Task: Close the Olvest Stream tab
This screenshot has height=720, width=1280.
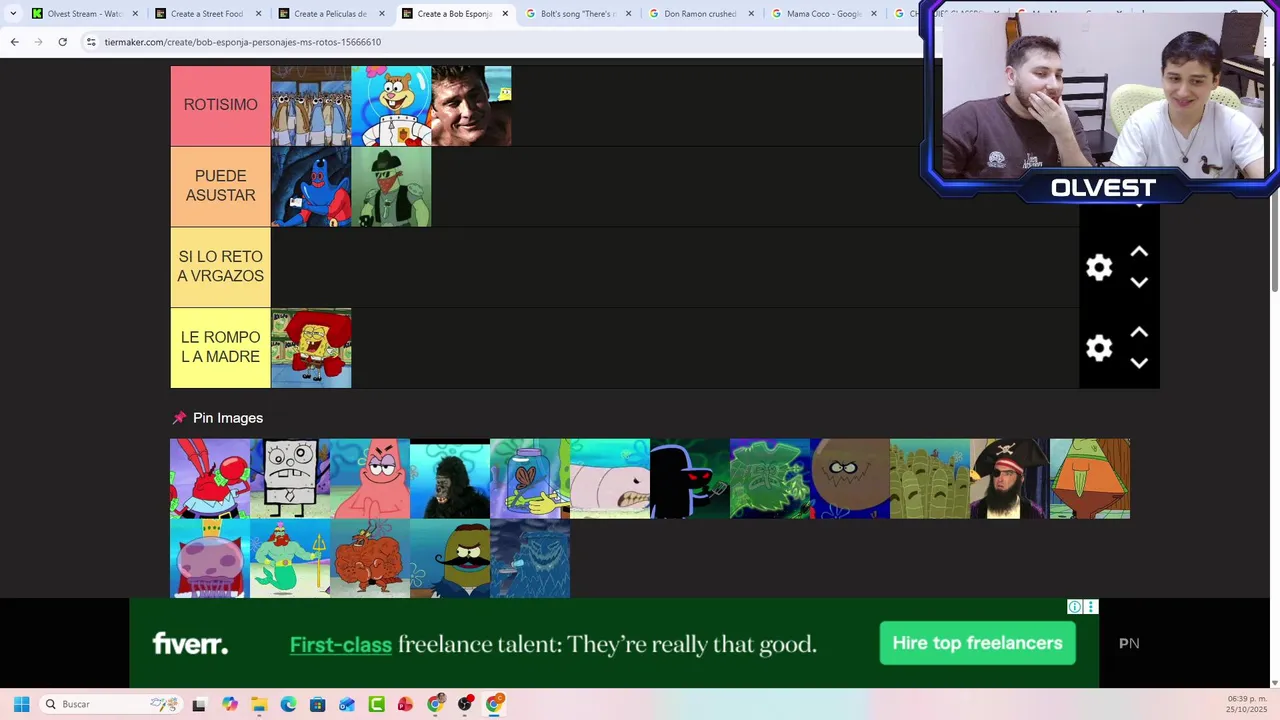Action: coord(135,14)
